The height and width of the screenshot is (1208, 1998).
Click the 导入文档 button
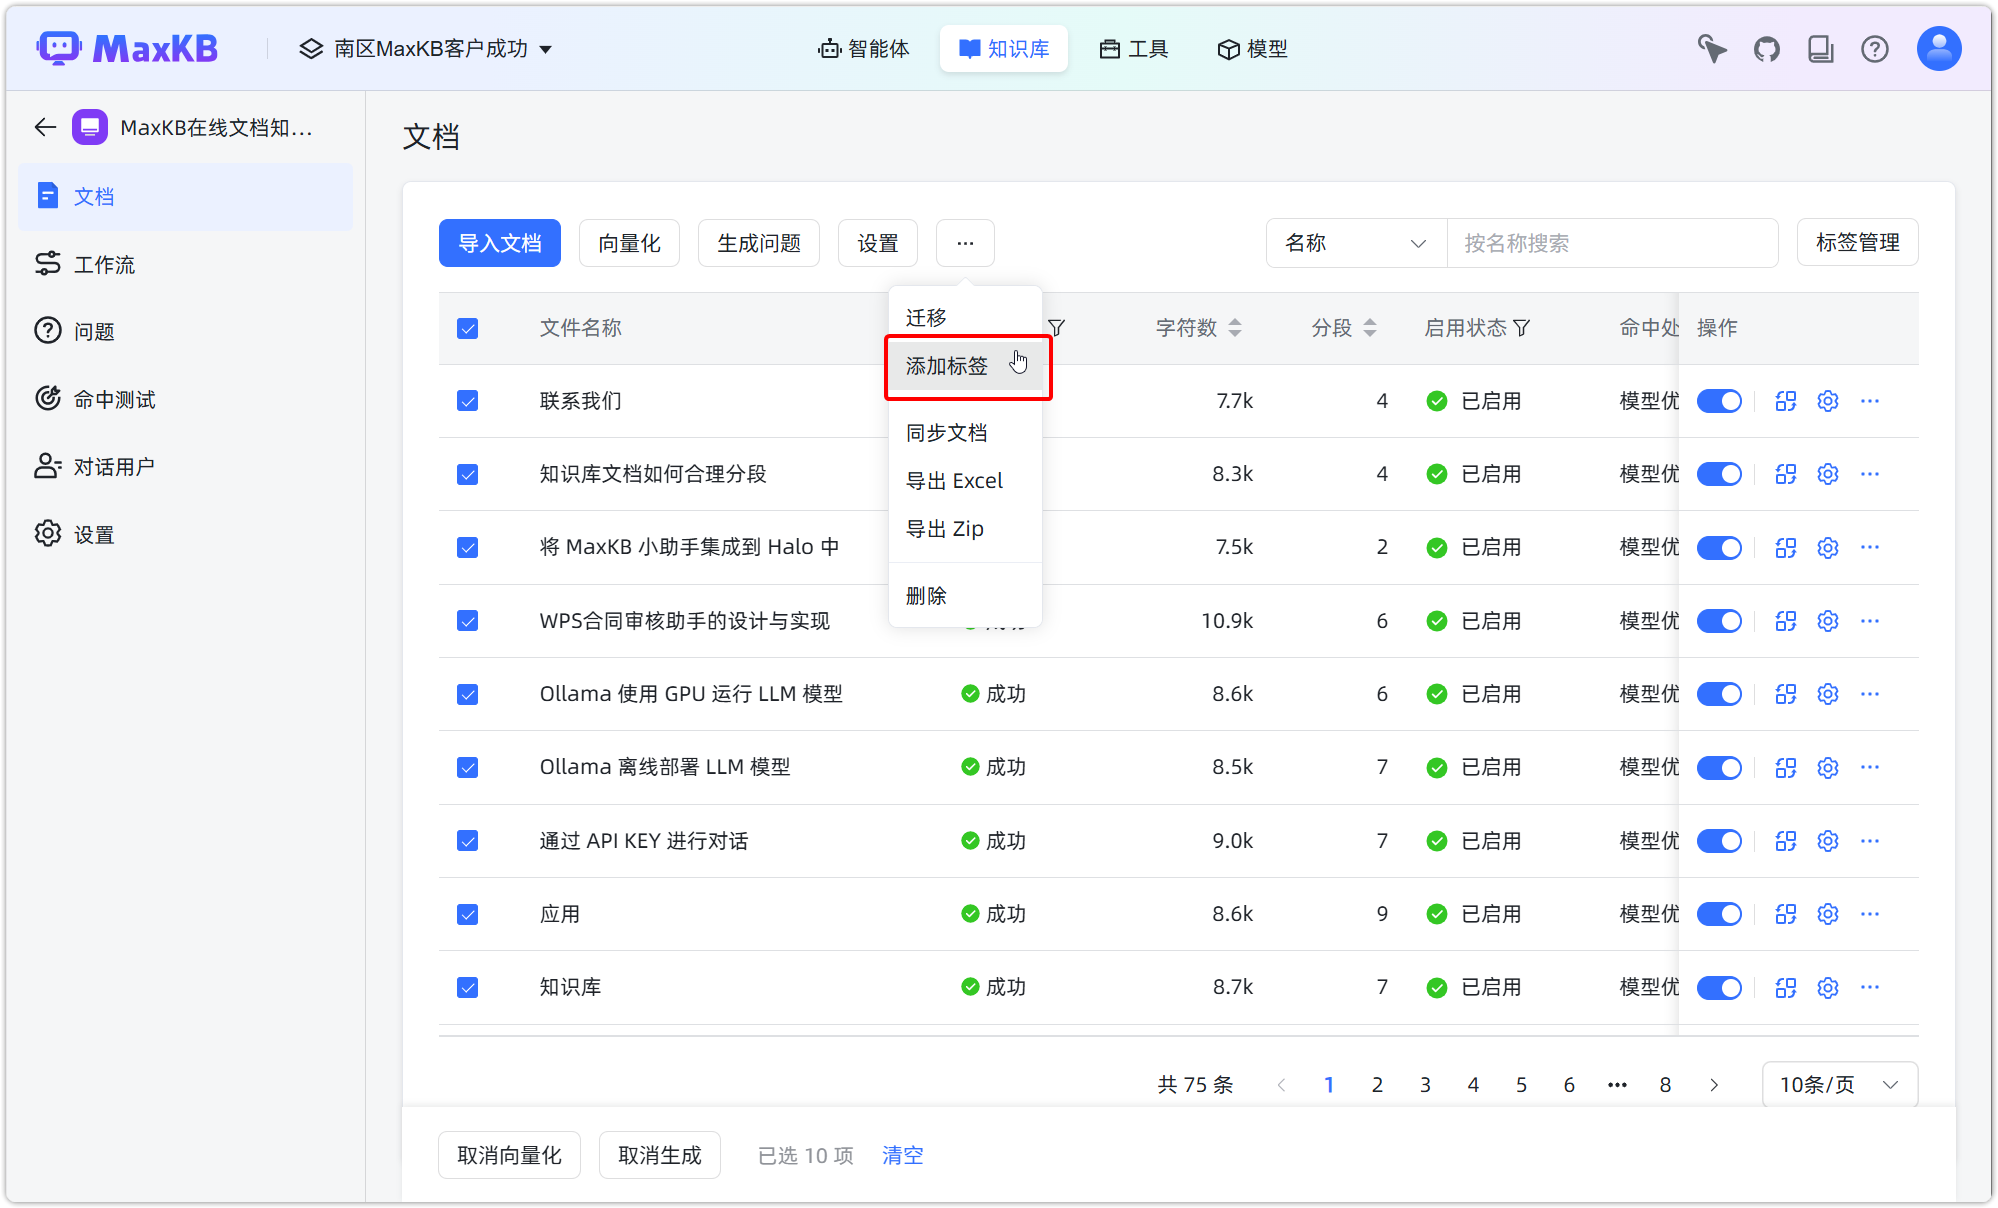pyautogui.click(x=499, y=243)
